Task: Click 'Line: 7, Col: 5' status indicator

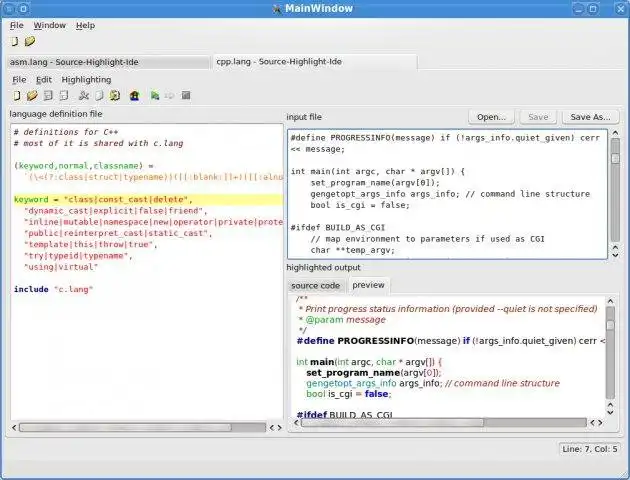Action: [590, 449]
